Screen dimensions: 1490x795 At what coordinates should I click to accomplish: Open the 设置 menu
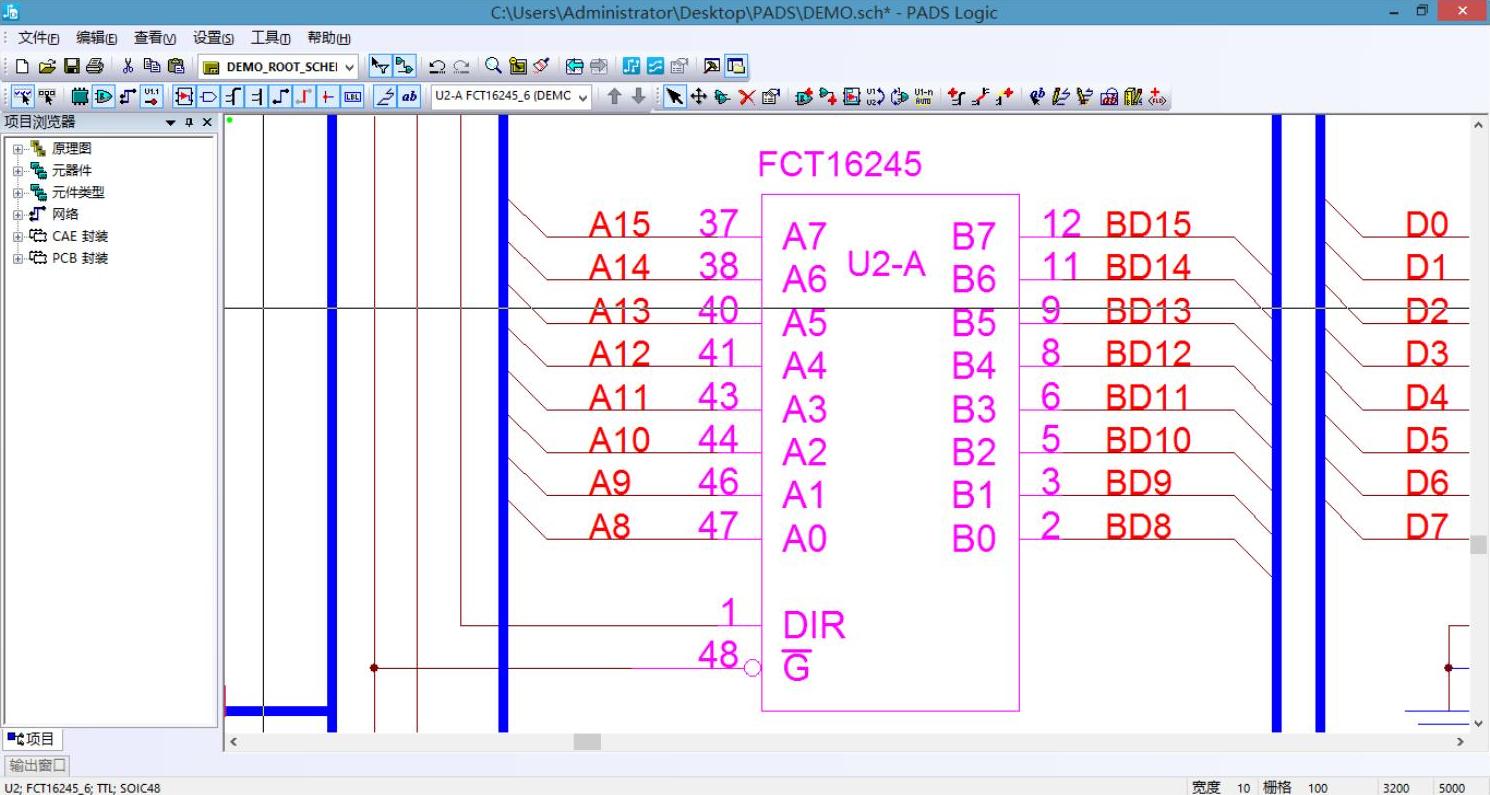[x=213, y=38]
